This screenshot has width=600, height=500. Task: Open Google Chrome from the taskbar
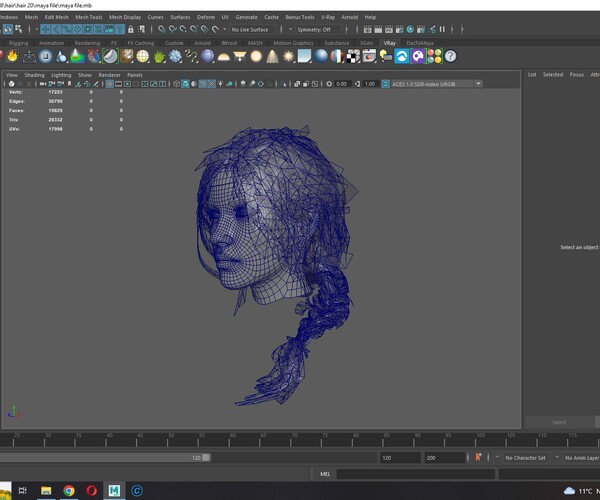(x=69, y=490)
